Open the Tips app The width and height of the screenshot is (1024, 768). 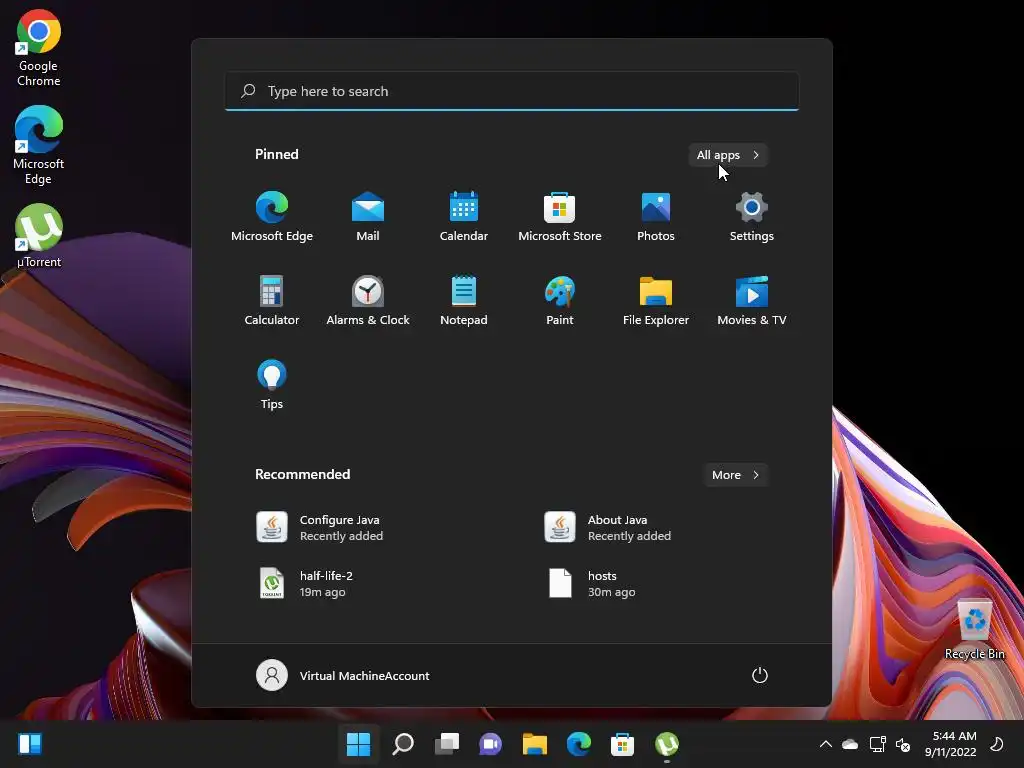pyautogui.click(x=272, y=385)
